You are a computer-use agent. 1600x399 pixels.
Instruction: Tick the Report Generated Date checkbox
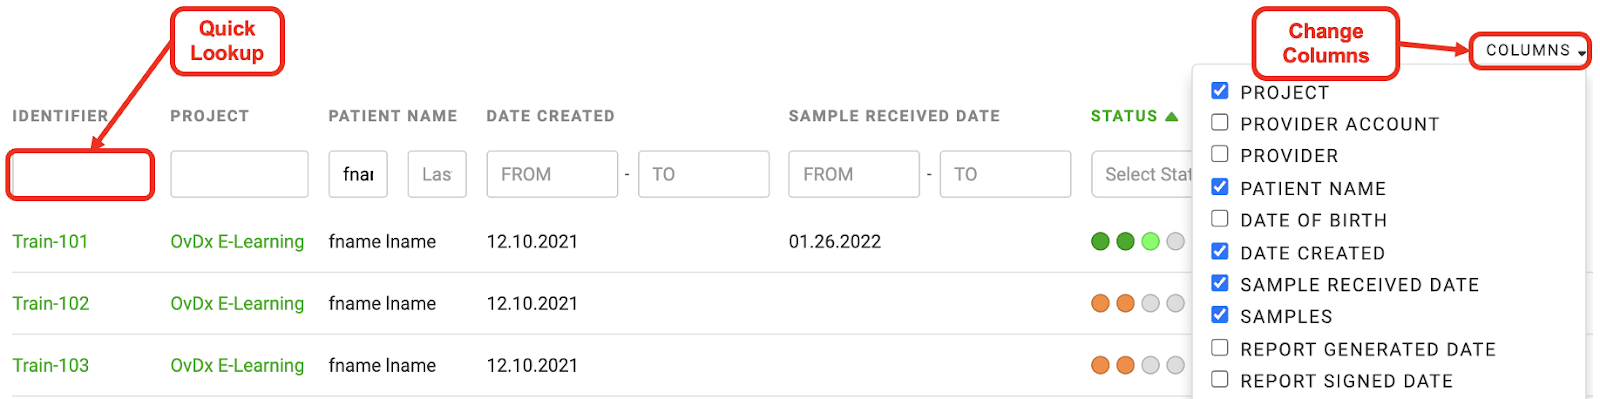click(1219, 347)
